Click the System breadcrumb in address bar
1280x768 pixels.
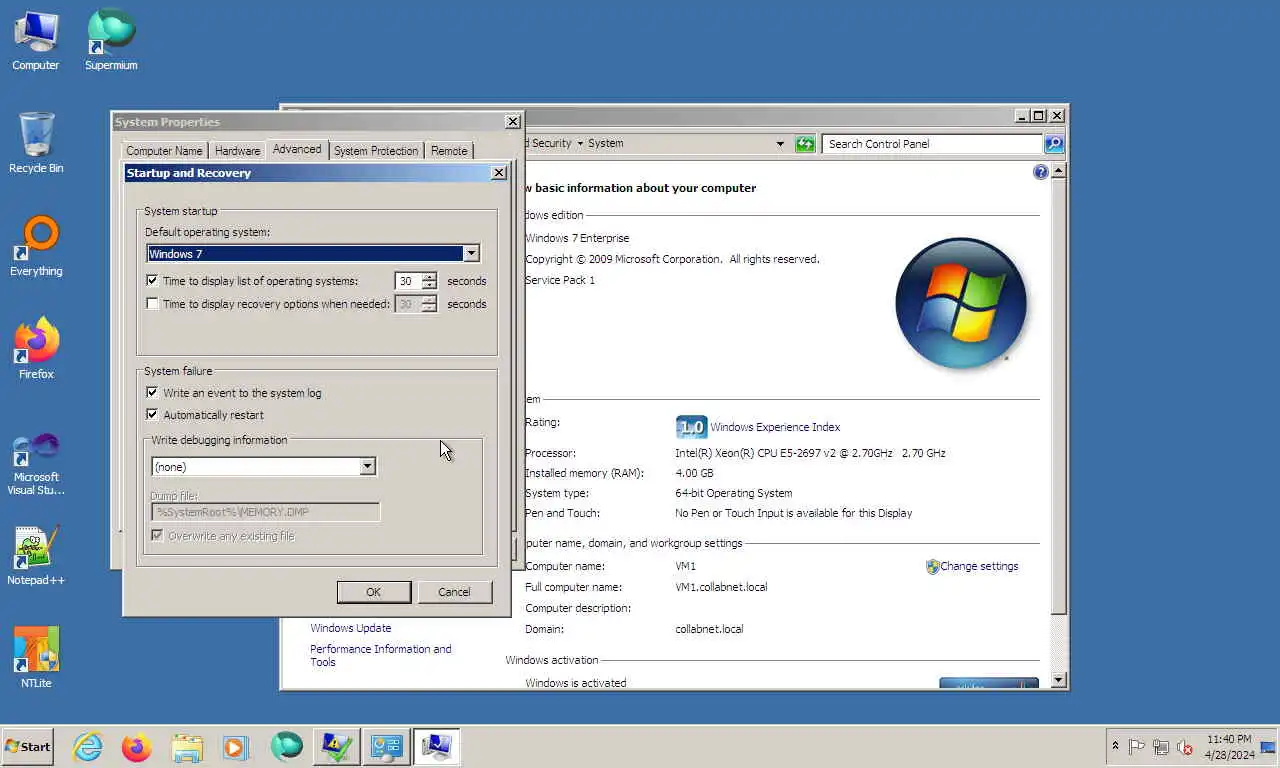pyautogui.click(x=606, y=144)
